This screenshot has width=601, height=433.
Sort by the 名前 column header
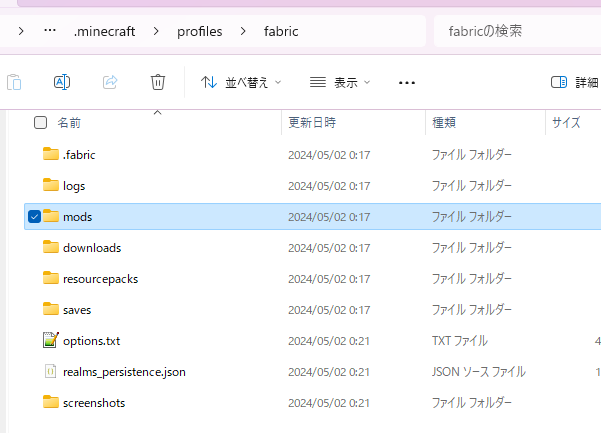[69, 123]
